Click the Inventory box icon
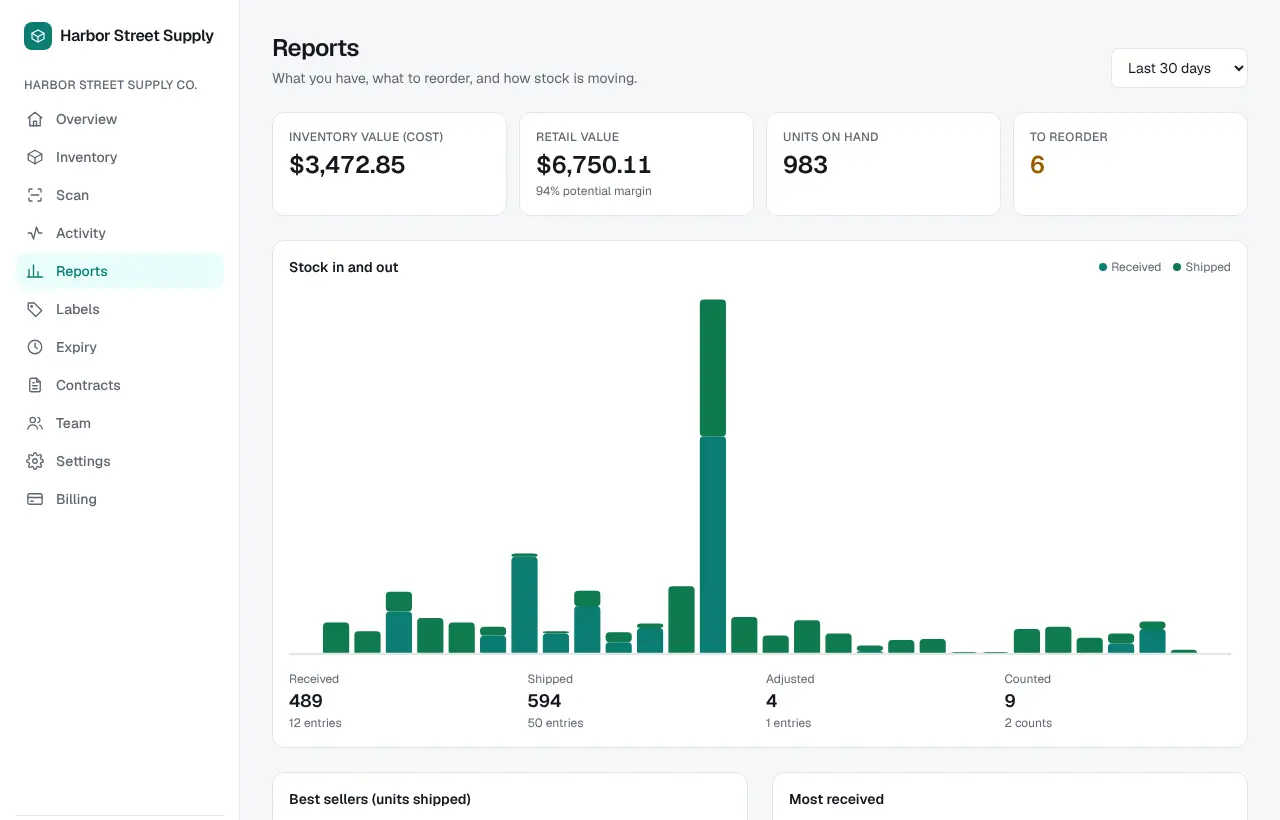This screenshot has height=820, width=1280. (x=35, y=157)
